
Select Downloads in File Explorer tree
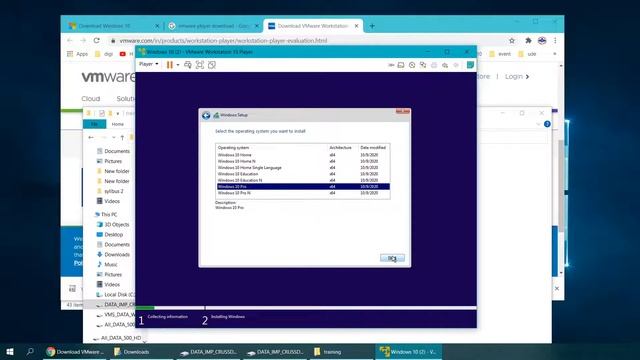point(113,255)
